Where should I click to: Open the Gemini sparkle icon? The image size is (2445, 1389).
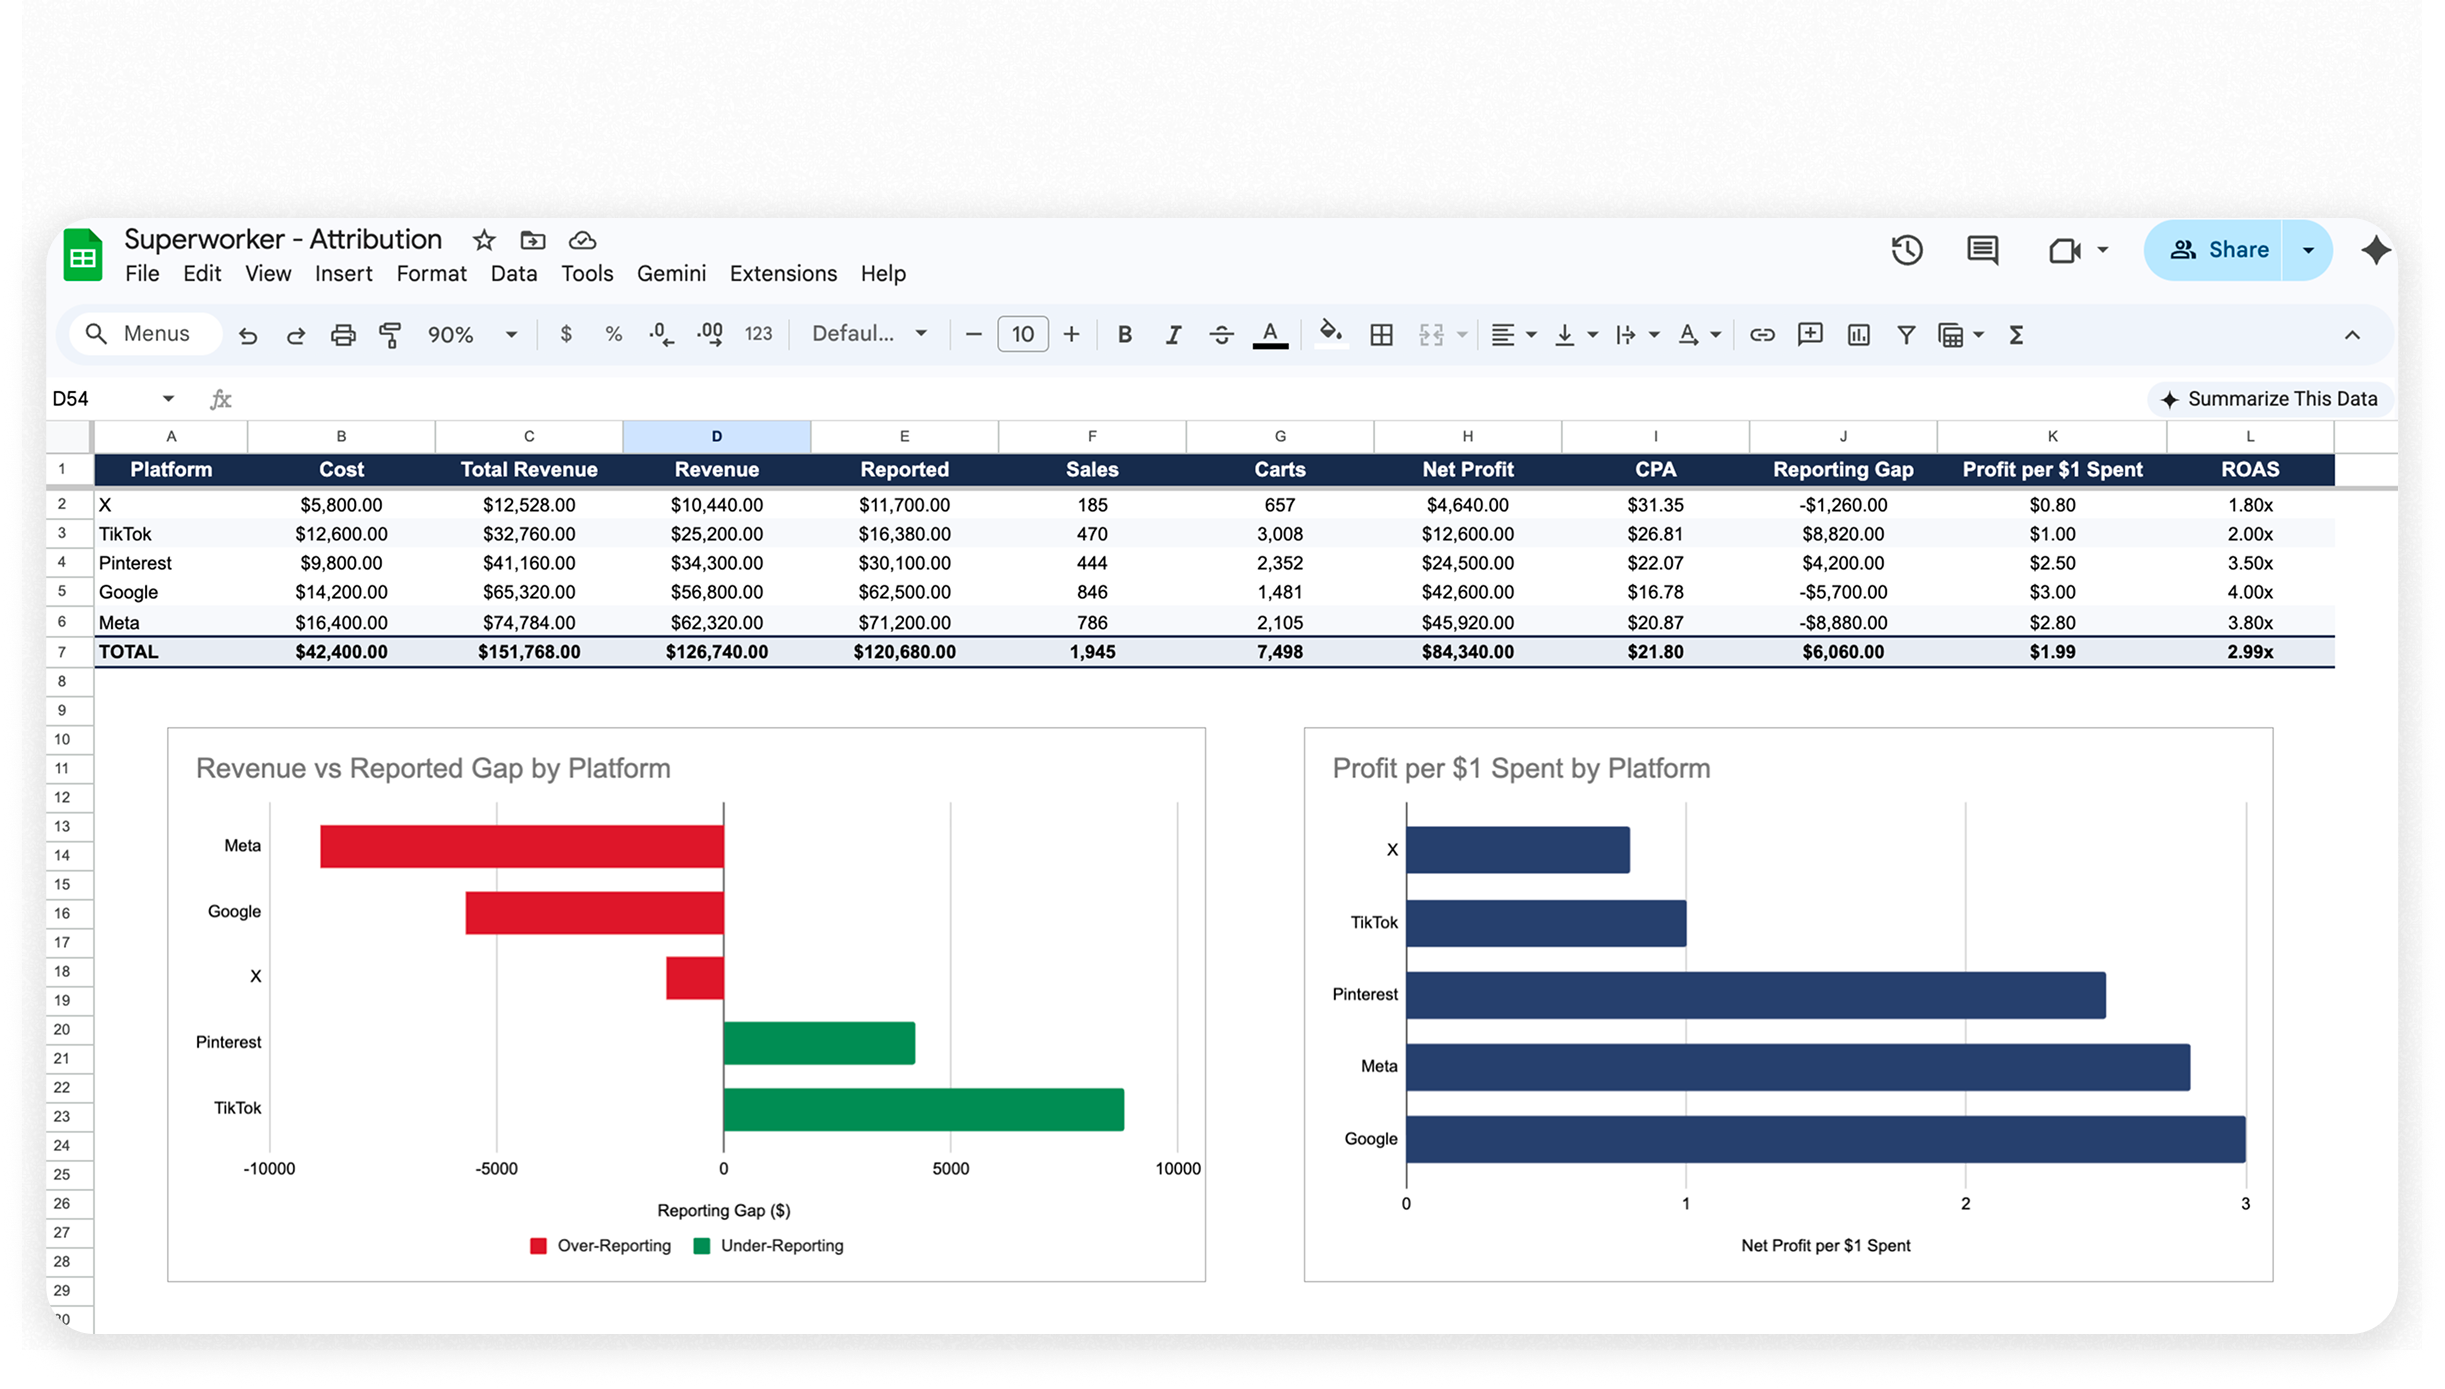click(2376, 250)
